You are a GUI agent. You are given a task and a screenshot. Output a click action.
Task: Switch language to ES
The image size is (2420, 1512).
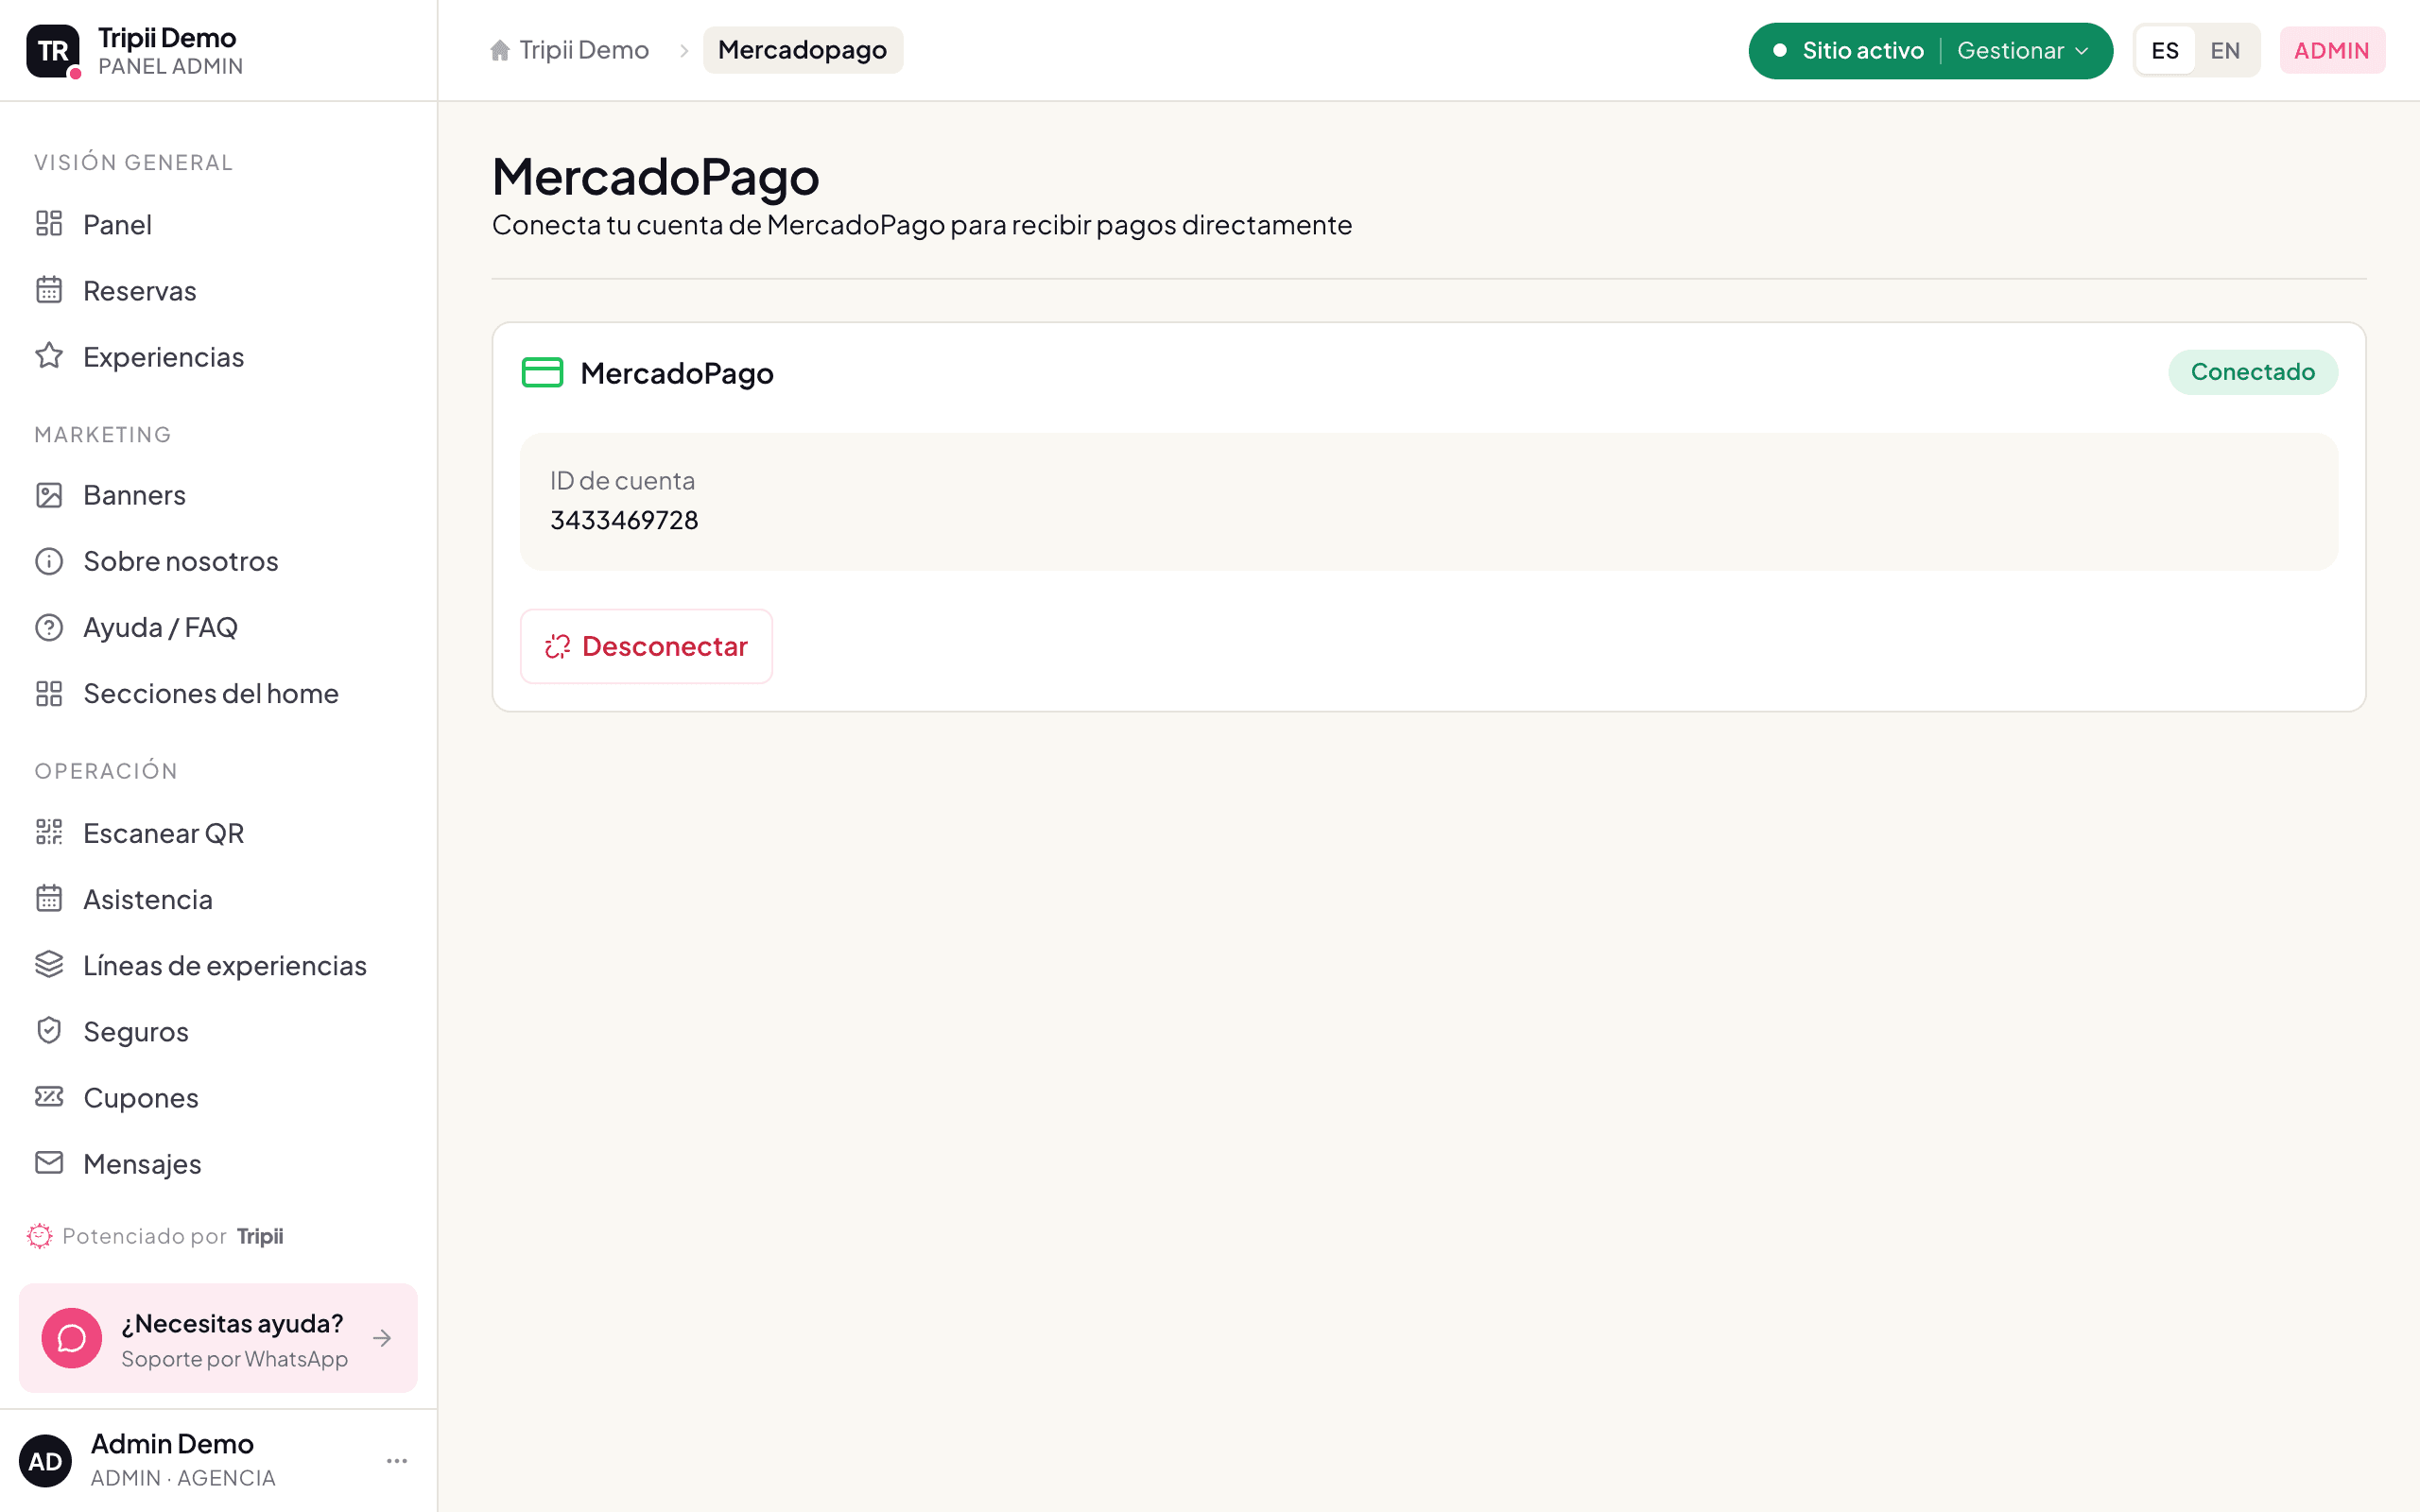point(2165,50)
